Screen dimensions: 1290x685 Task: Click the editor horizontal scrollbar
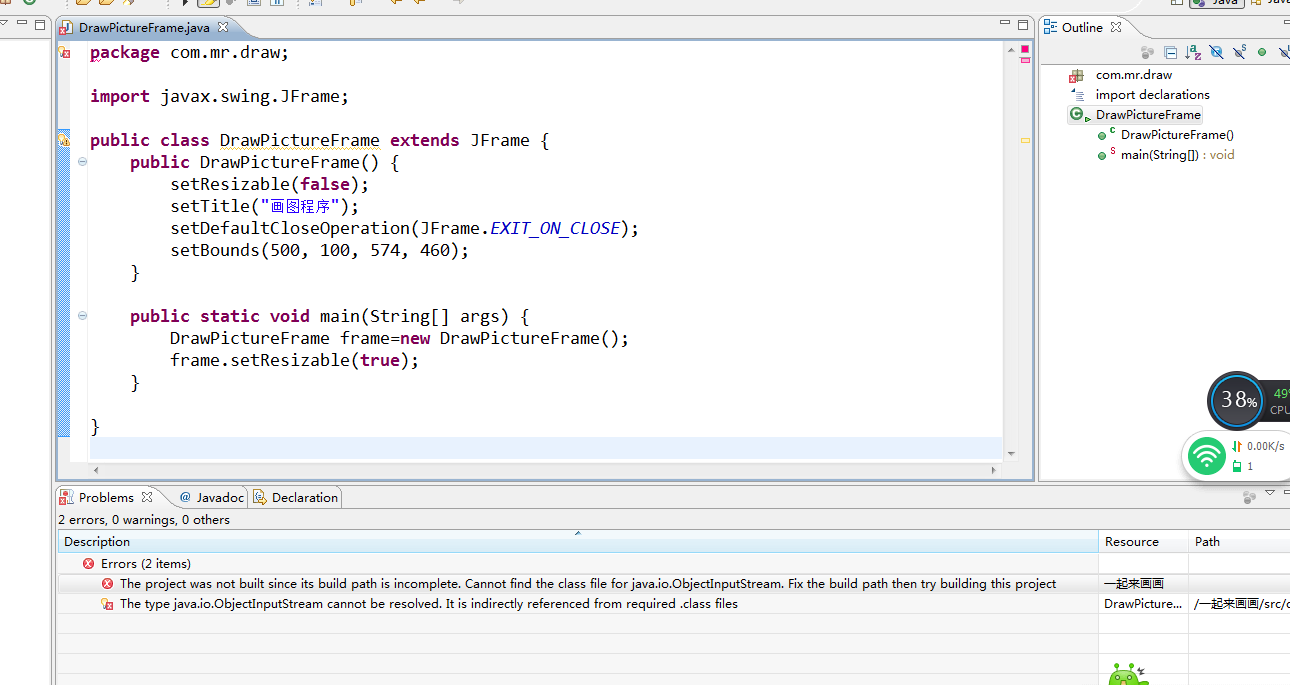544,470
